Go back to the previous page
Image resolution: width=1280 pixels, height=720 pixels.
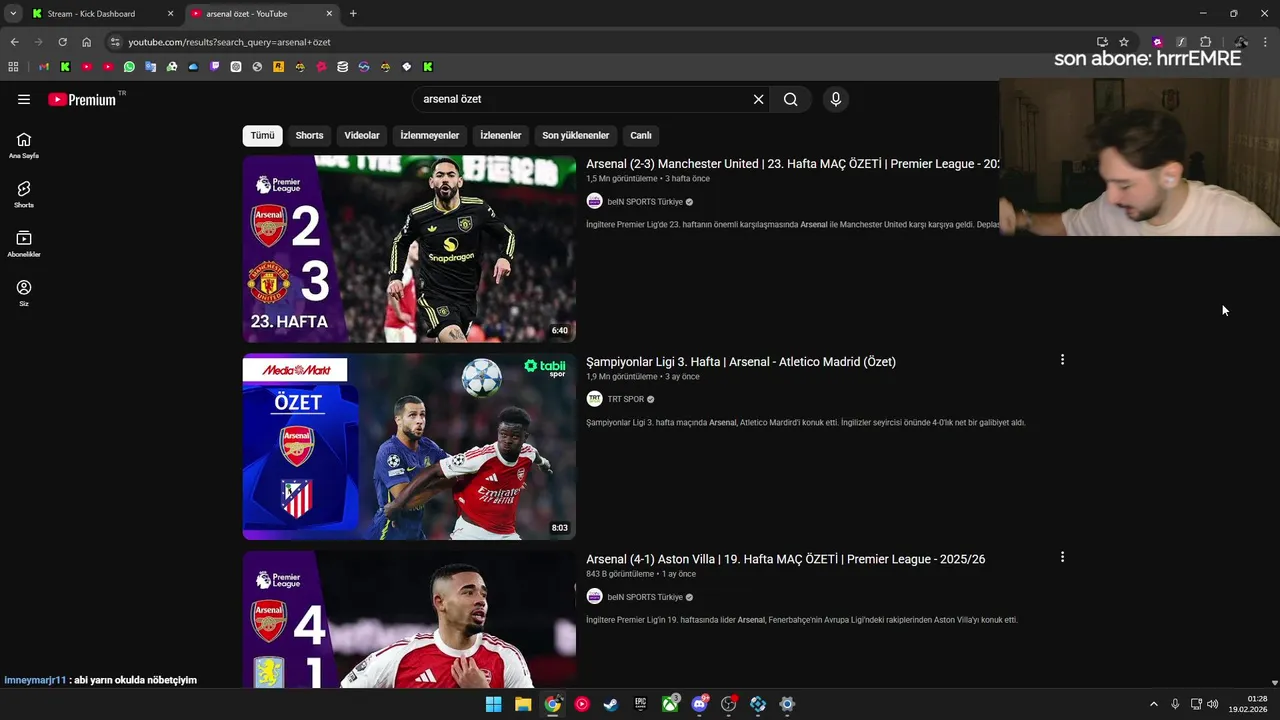click(x=14, y=42)
